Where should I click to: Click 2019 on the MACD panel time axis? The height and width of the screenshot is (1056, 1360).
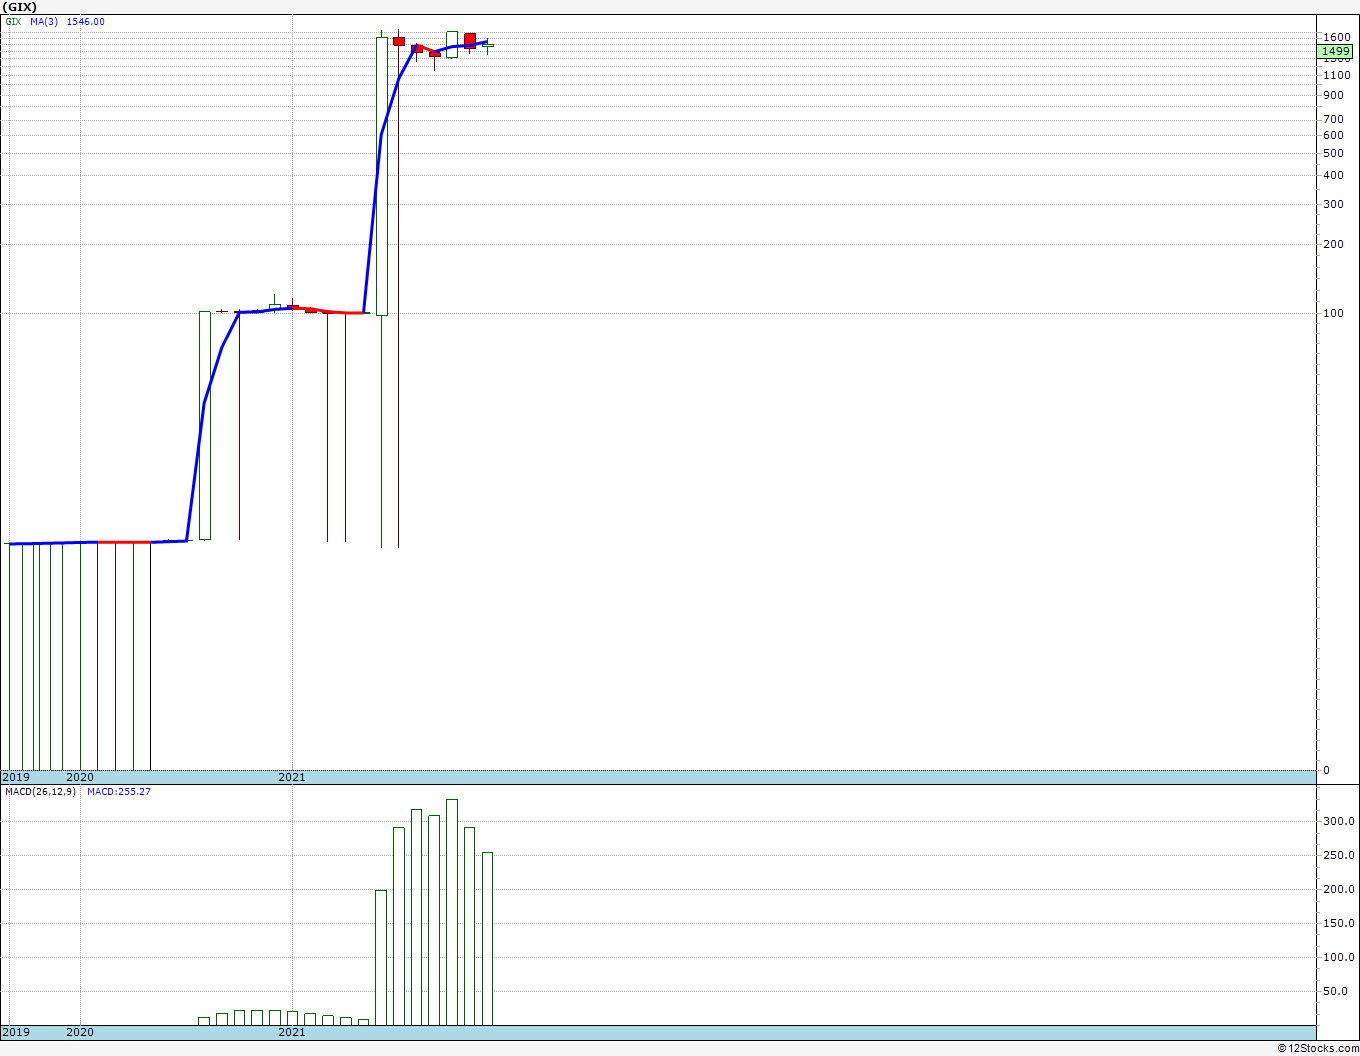16,1032
